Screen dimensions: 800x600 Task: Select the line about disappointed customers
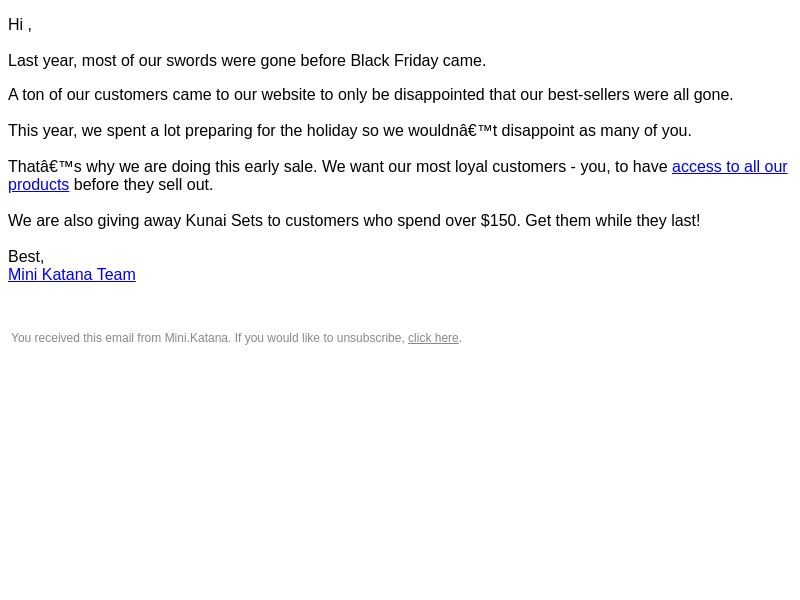370,95
